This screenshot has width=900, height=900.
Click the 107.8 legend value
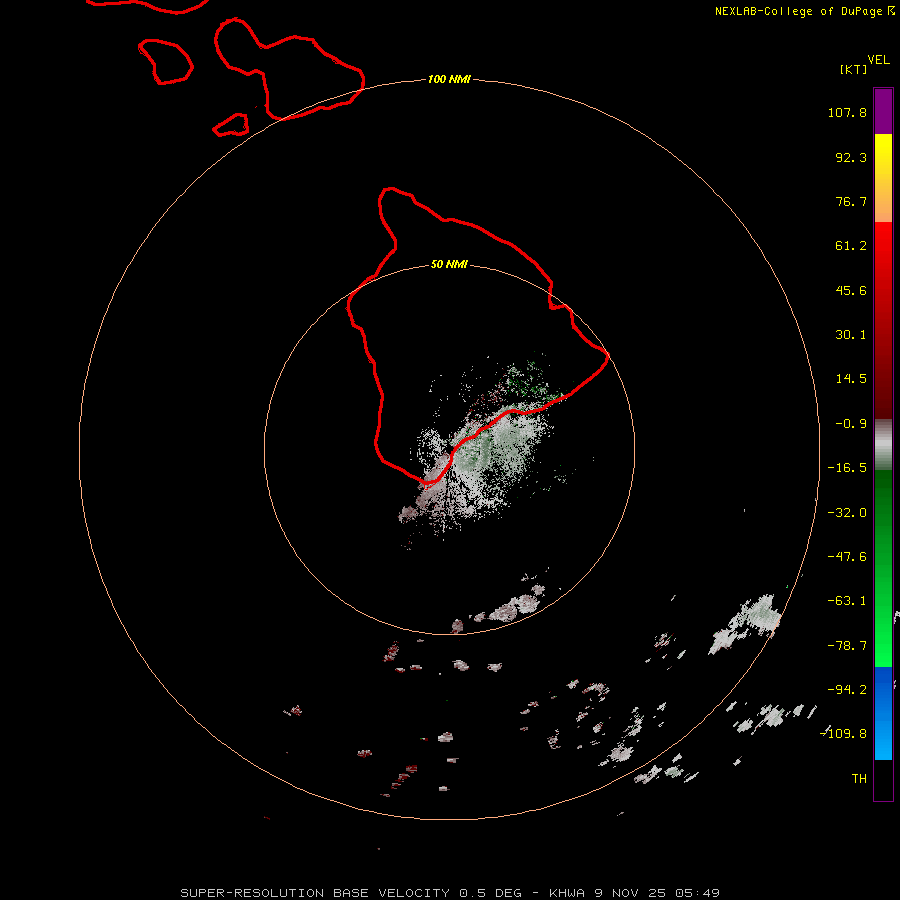point(847,112)
